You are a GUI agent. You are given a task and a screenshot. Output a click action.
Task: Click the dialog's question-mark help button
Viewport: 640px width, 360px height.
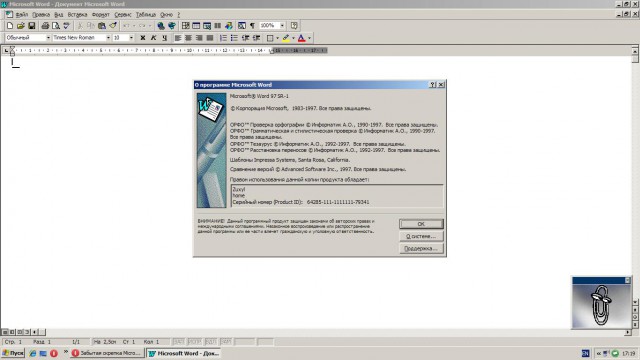coord(433,84)
